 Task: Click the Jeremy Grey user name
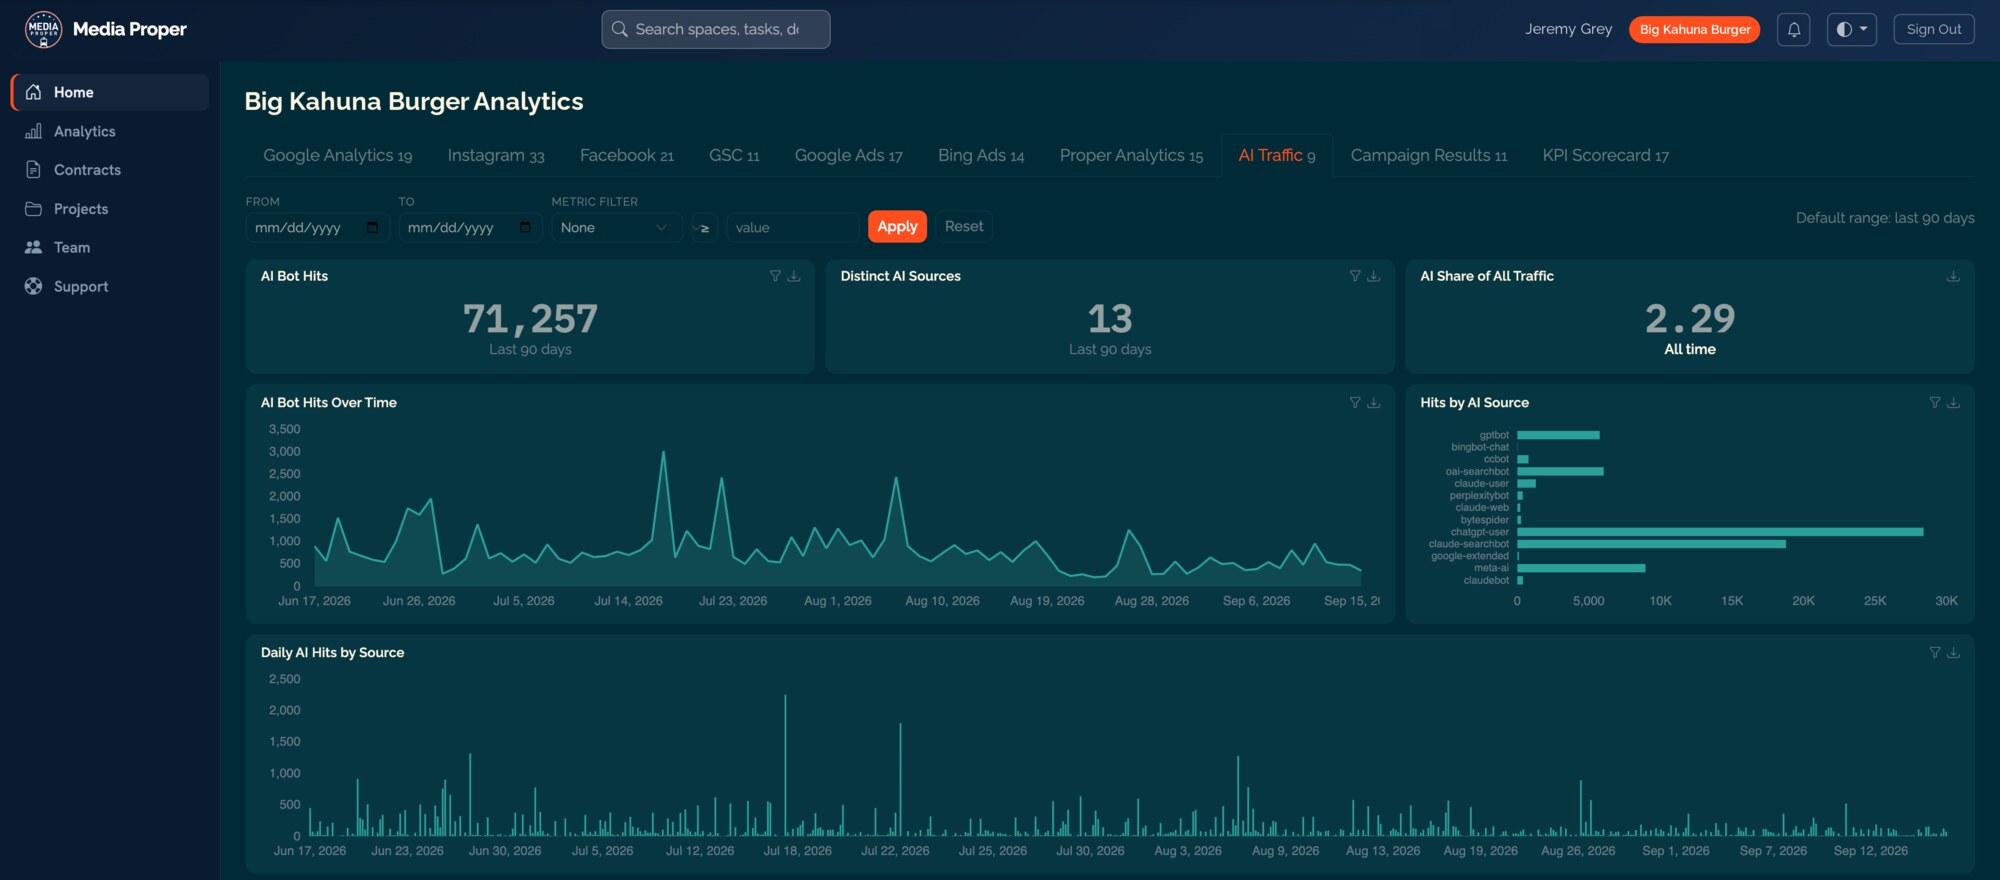pyautogui.click(x=1568, y=29)
